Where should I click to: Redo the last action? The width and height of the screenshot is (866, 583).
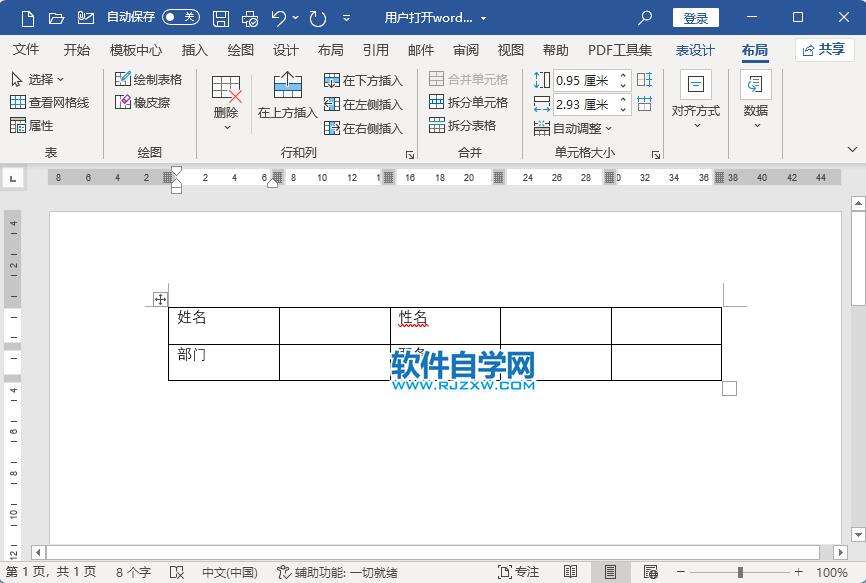point(318,18)
